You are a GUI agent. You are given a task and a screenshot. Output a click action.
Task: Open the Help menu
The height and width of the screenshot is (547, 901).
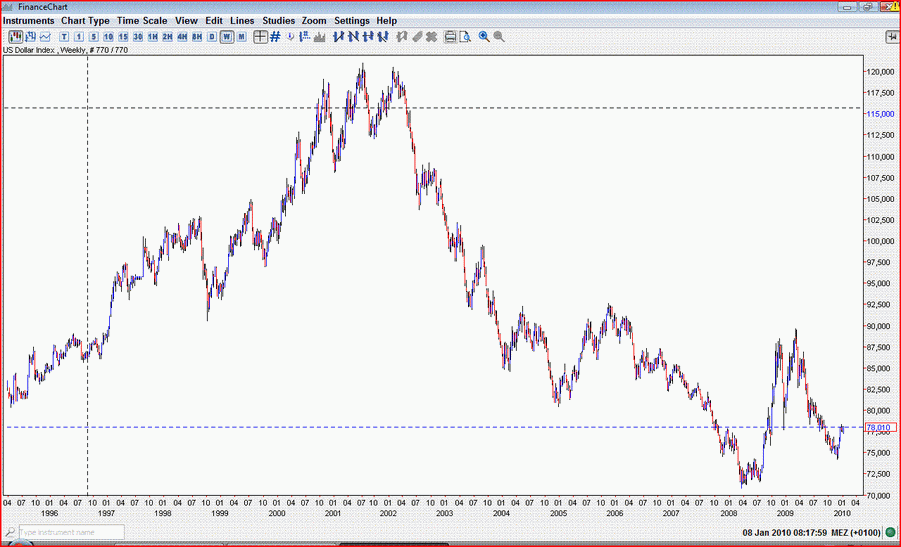click(387, 21)
